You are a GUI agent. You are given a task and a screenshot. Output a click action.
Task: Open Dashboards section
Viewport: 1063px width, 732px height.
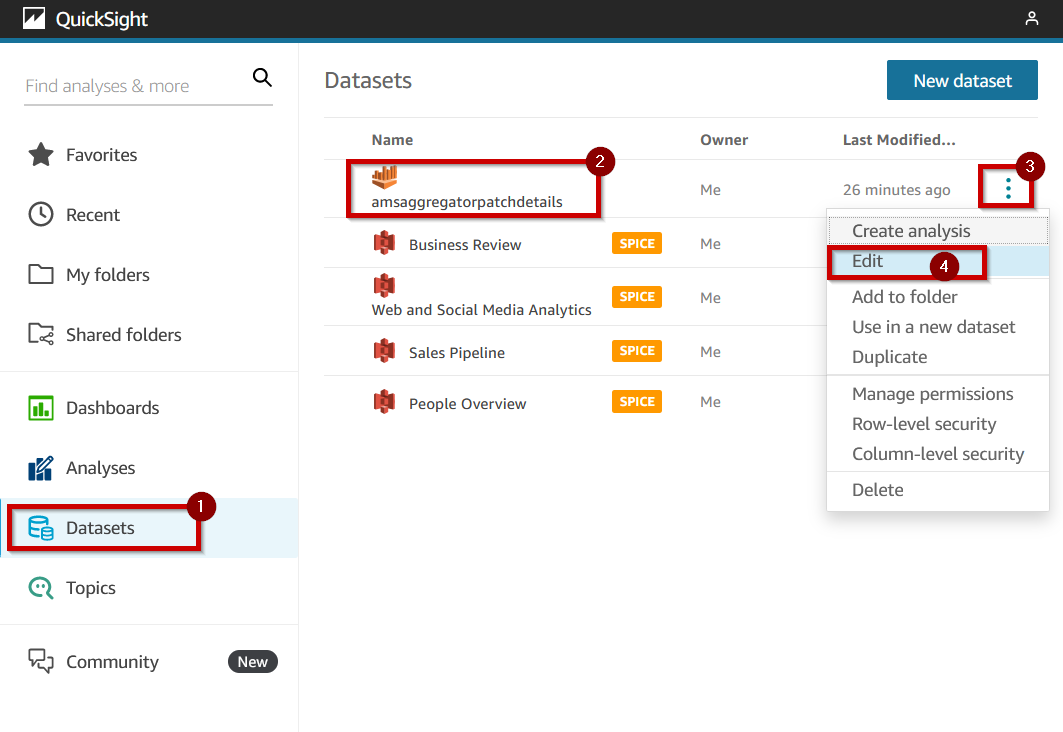(113, 408)
